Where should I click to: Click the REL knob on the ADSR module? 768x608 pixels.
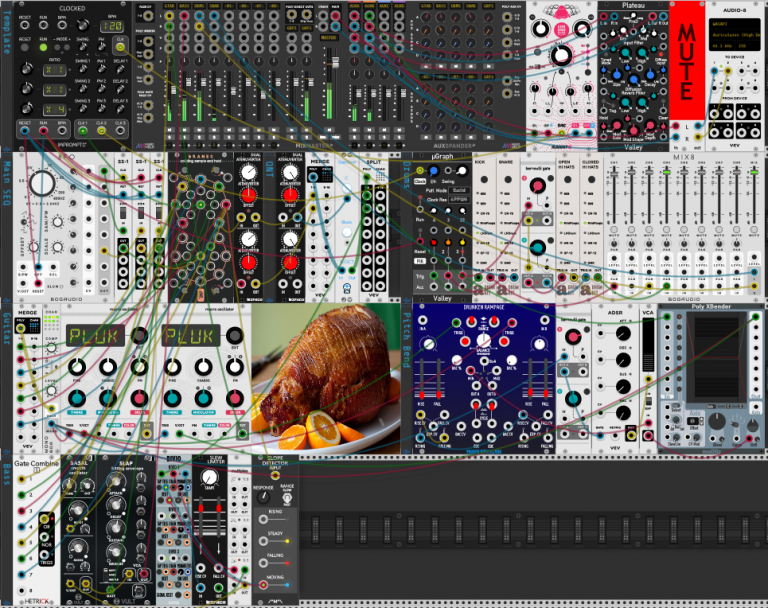(623, 413)
